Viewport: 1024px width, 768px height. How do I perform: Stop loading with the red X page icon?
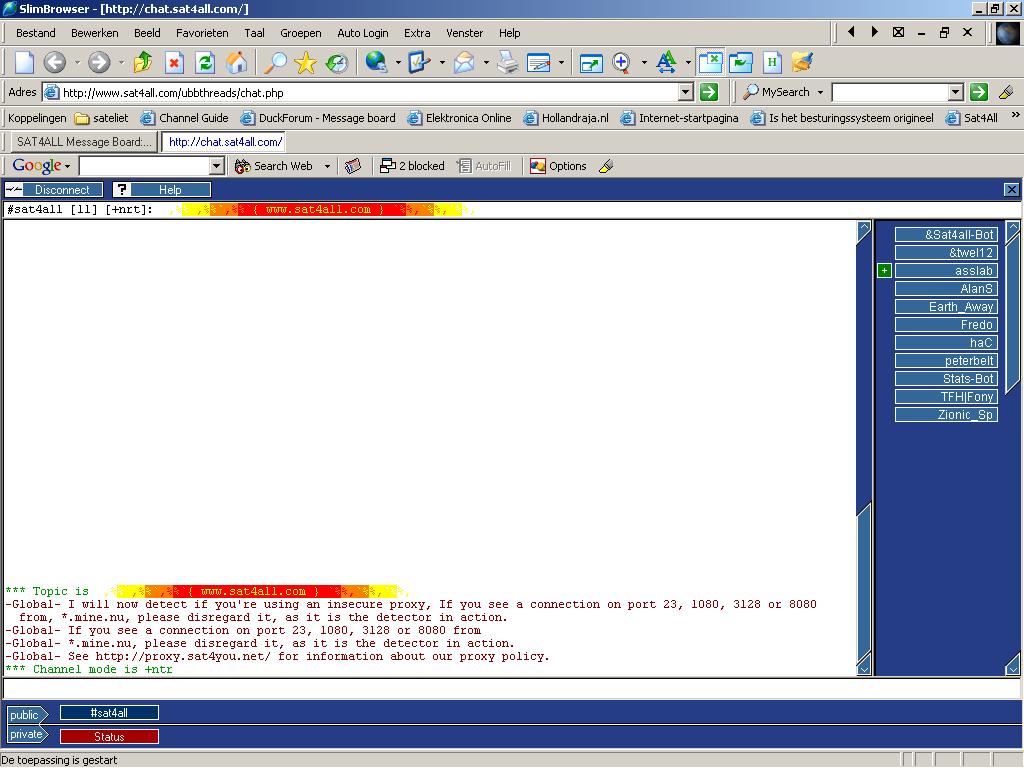pyautogui.click(x=174, y=63)
